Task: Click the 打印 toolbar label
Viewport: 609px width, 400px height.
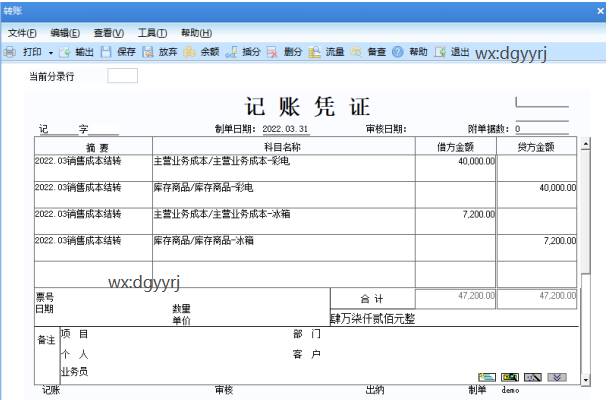Action: coord(32,52)
